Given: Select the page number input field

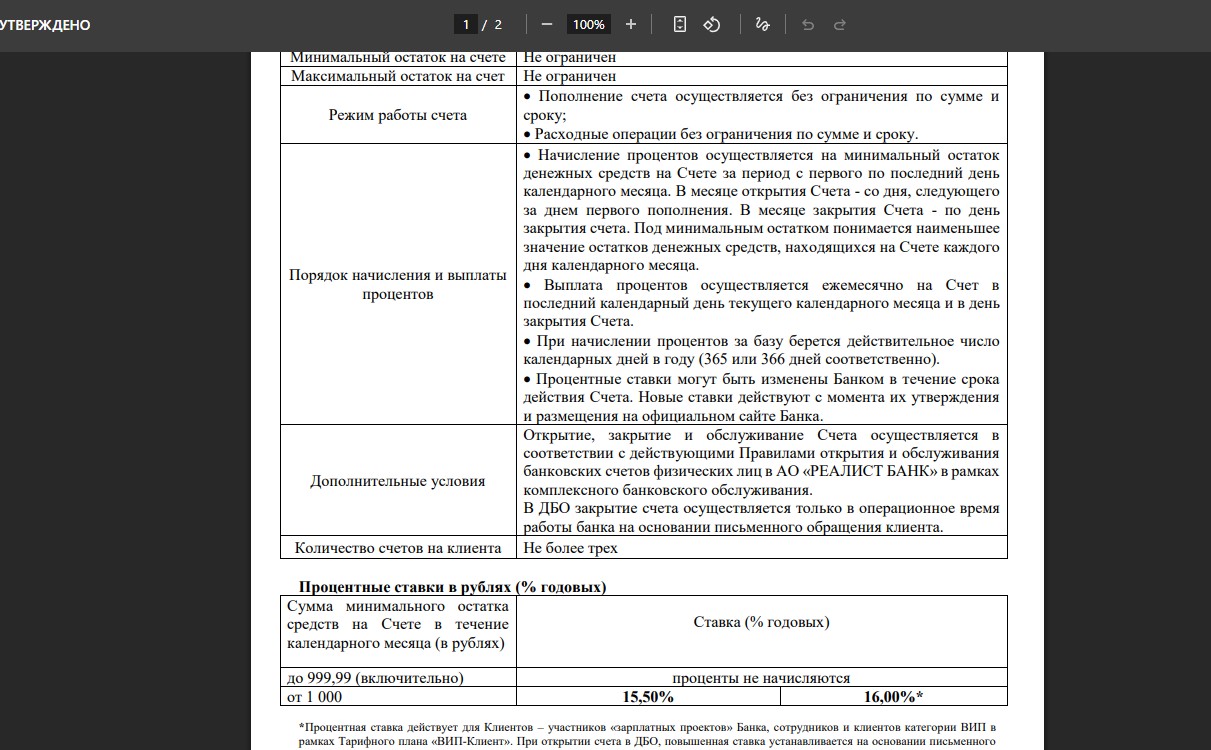Looking at the screenshot, I should point(465,24).
